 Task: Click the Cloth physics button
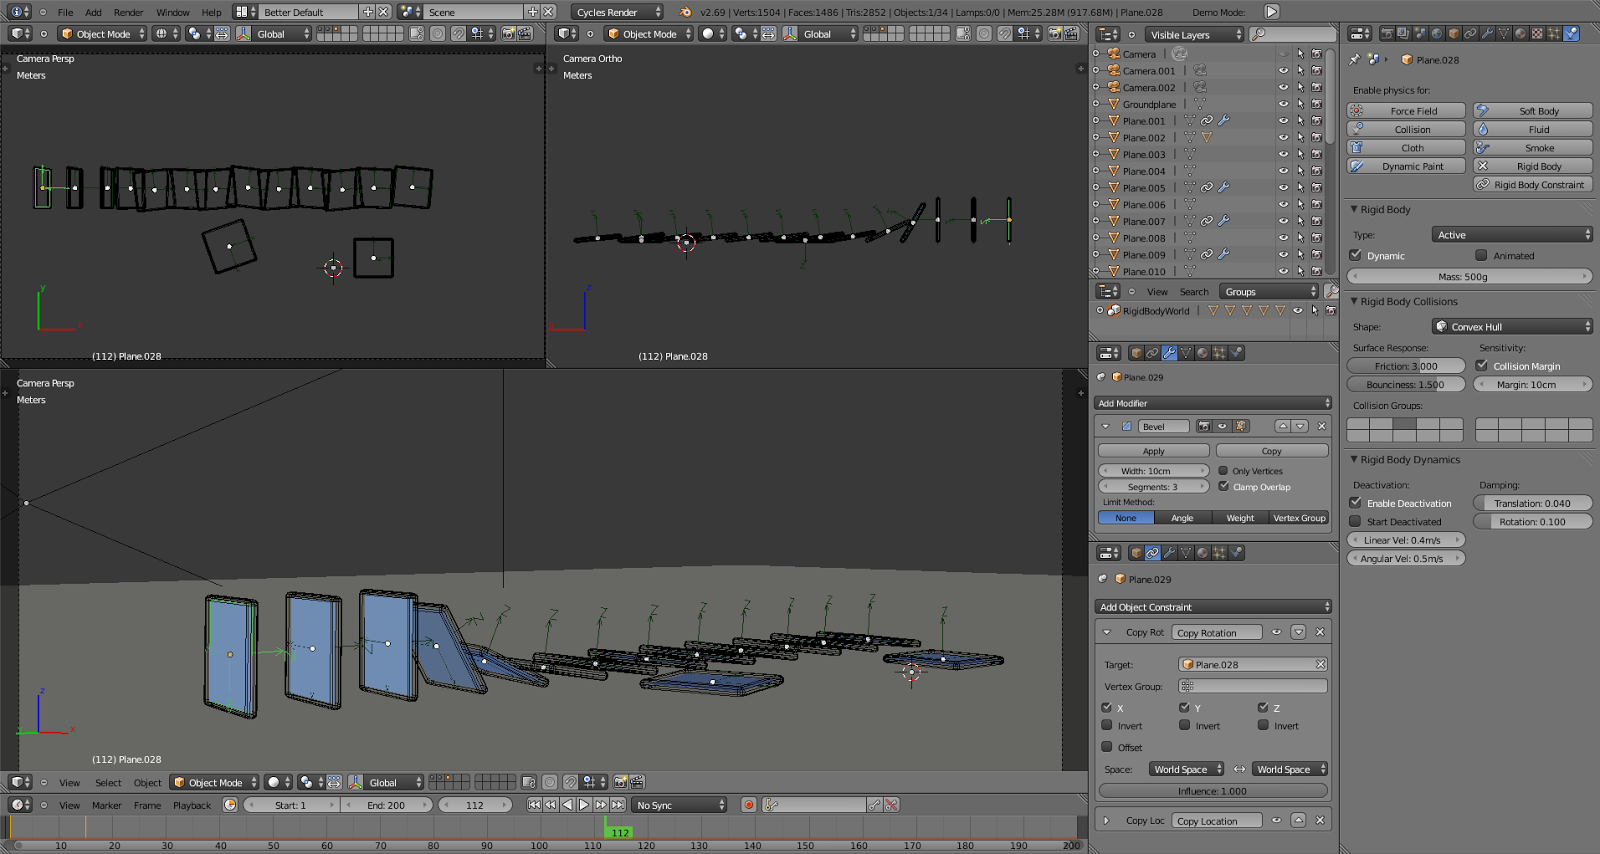(x=1406, y=148)
